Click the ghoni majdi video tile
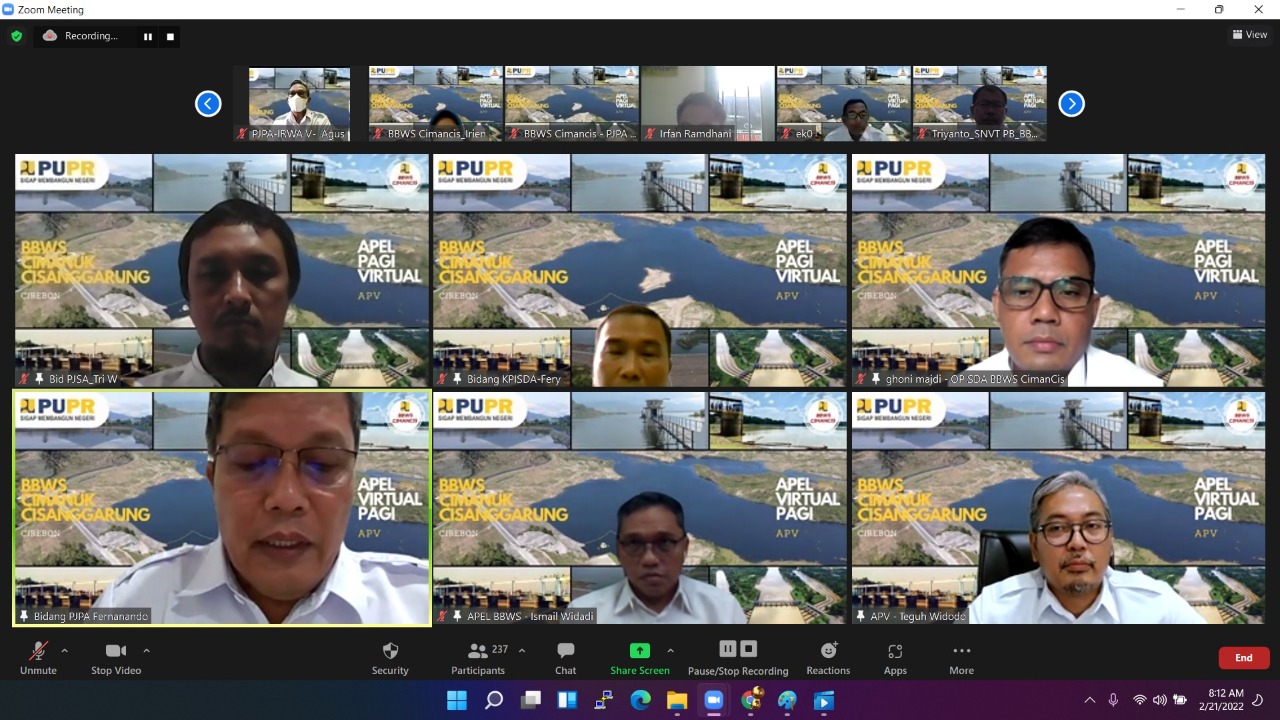1280x720 pixels. click(1058, 270)
